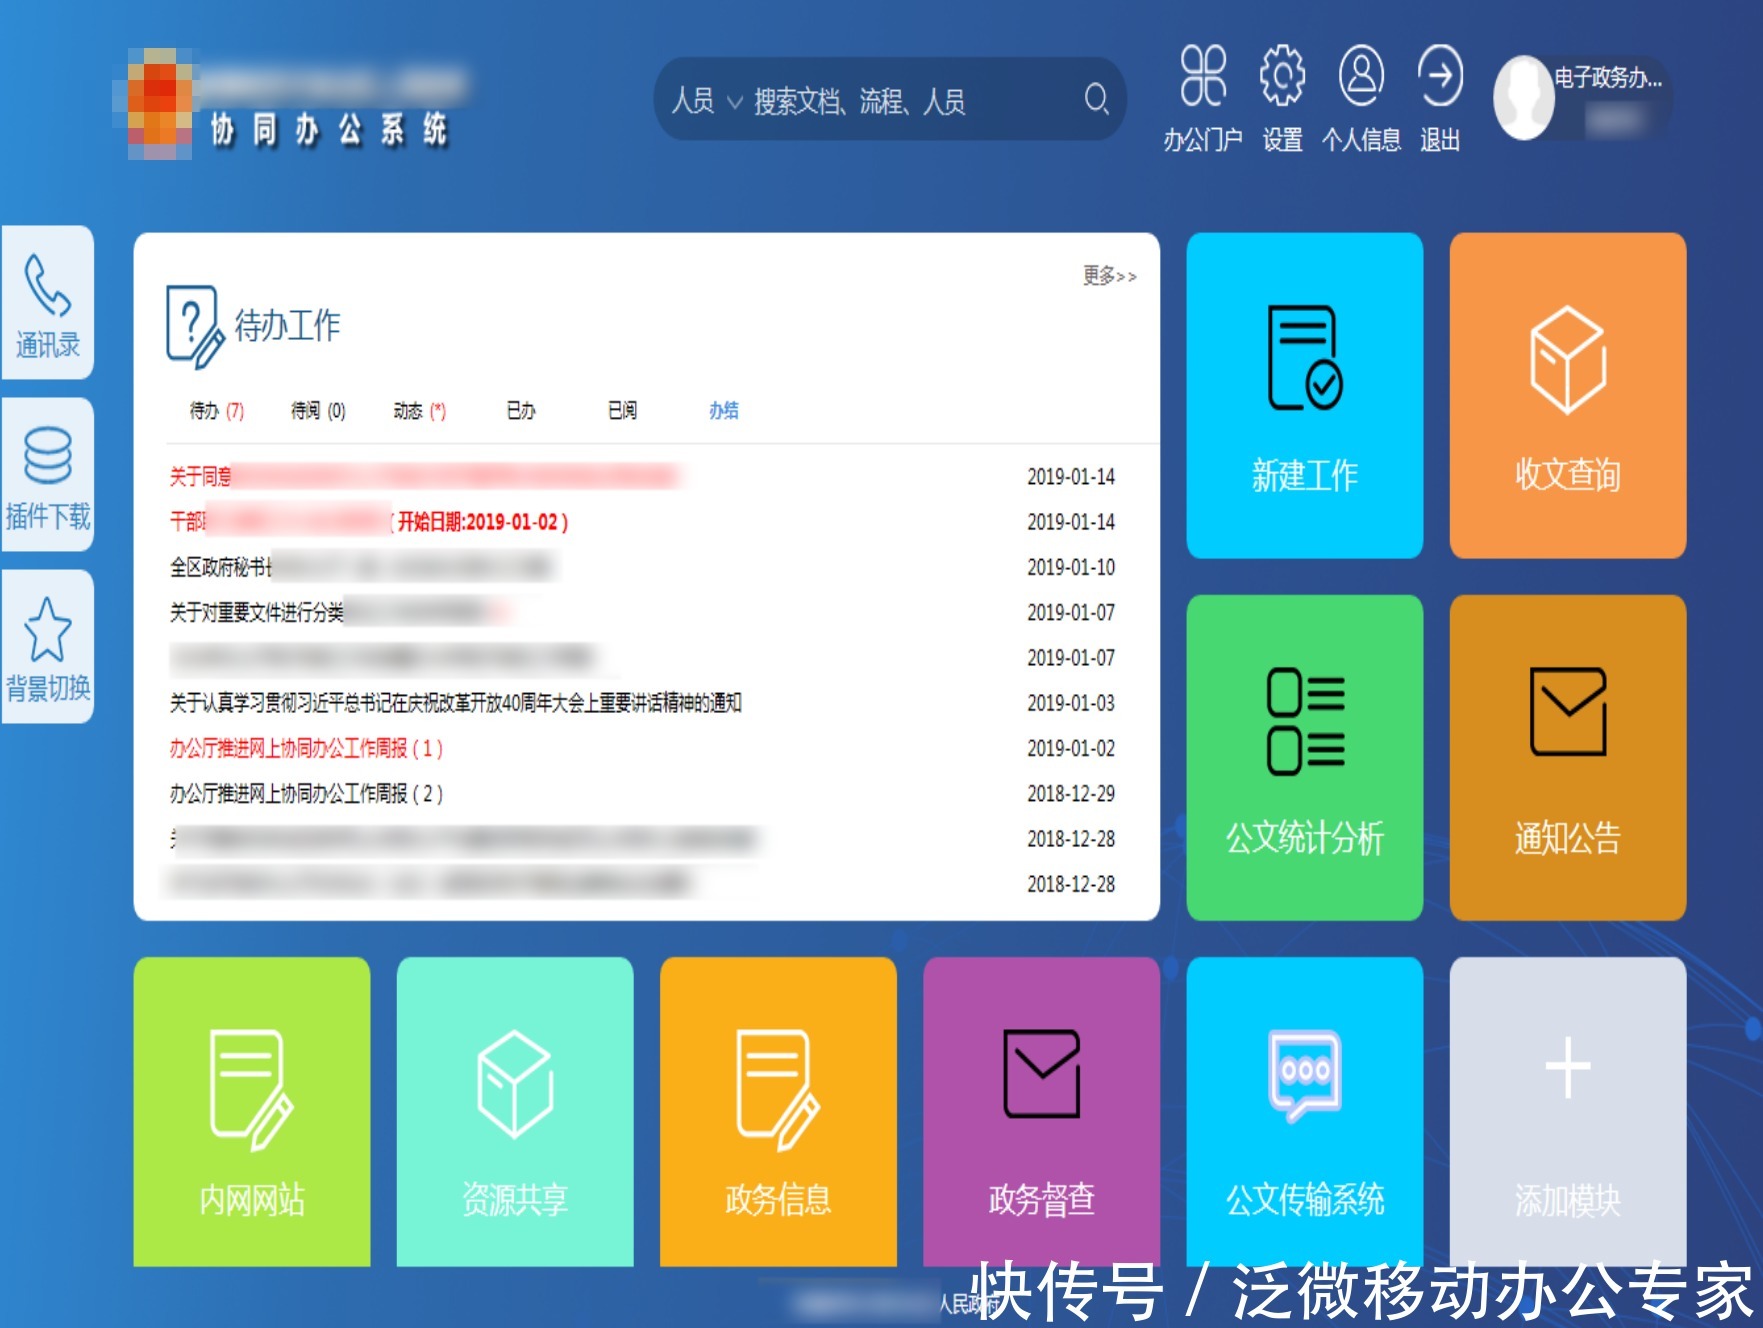Click the 添加模块 plus tile
Image resolution: width=1763 pixels, height=1328 pixels.
tap(1567, 1111)
